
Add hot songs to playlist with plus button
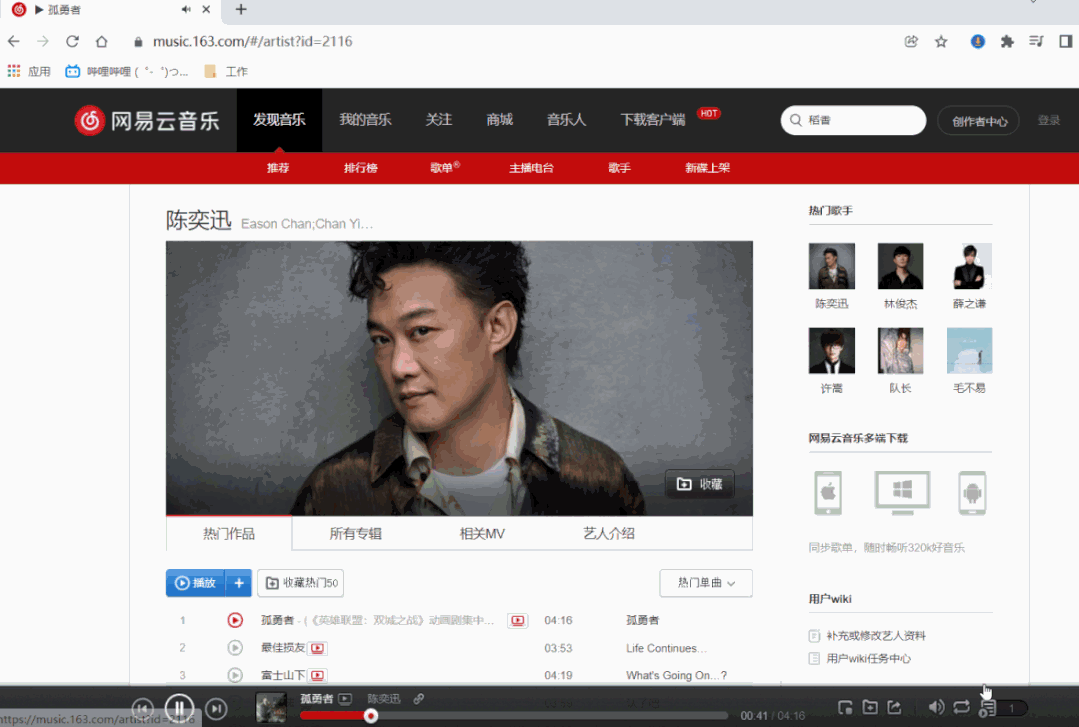click(239, 583)
